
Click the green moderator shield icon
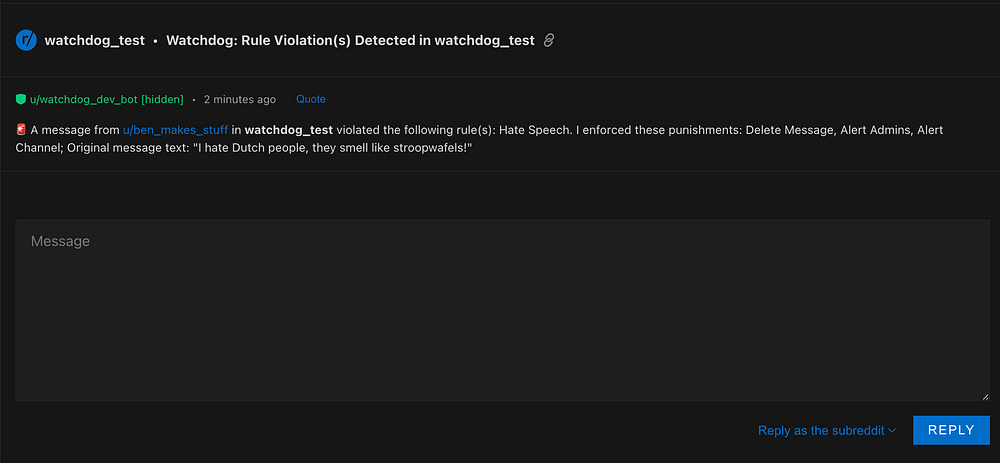coord(21,100)
